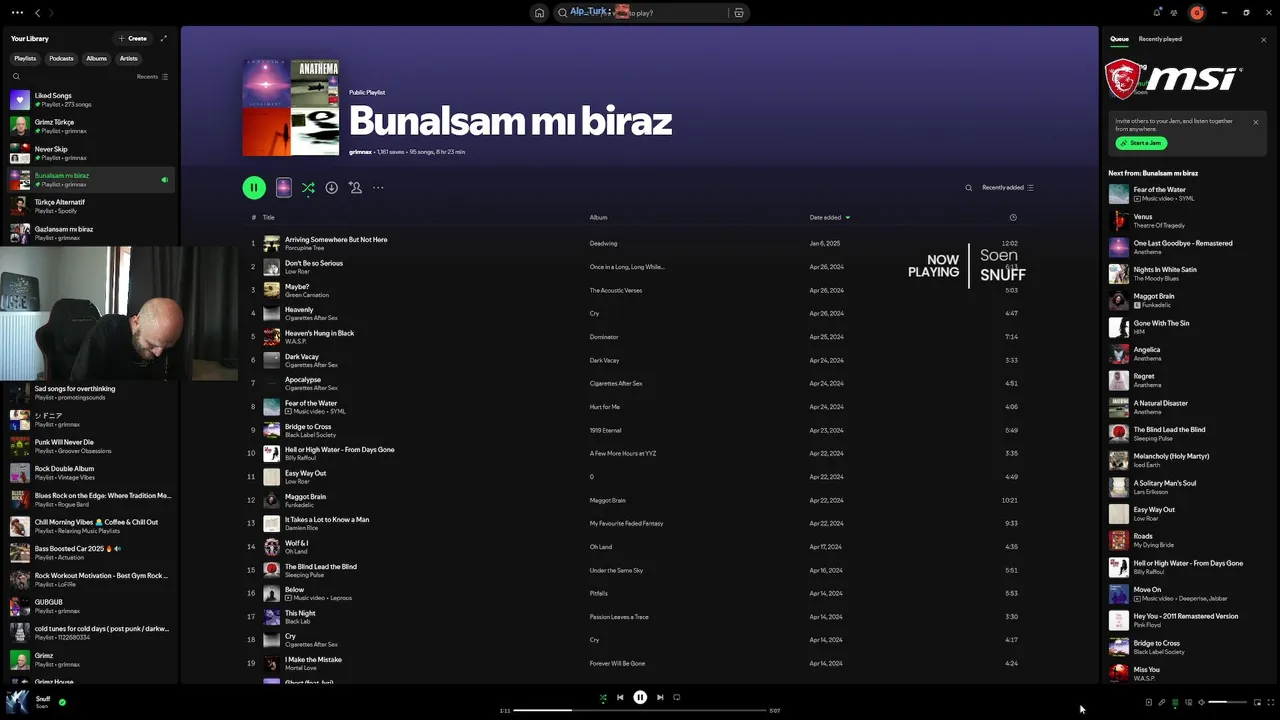Mute the volume speaker icon

point(1202,702)
